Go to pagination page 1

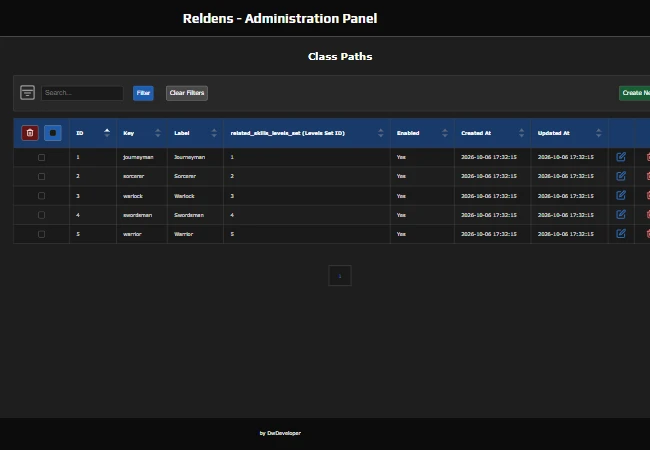pyautogui.click(x=340, y=276)
